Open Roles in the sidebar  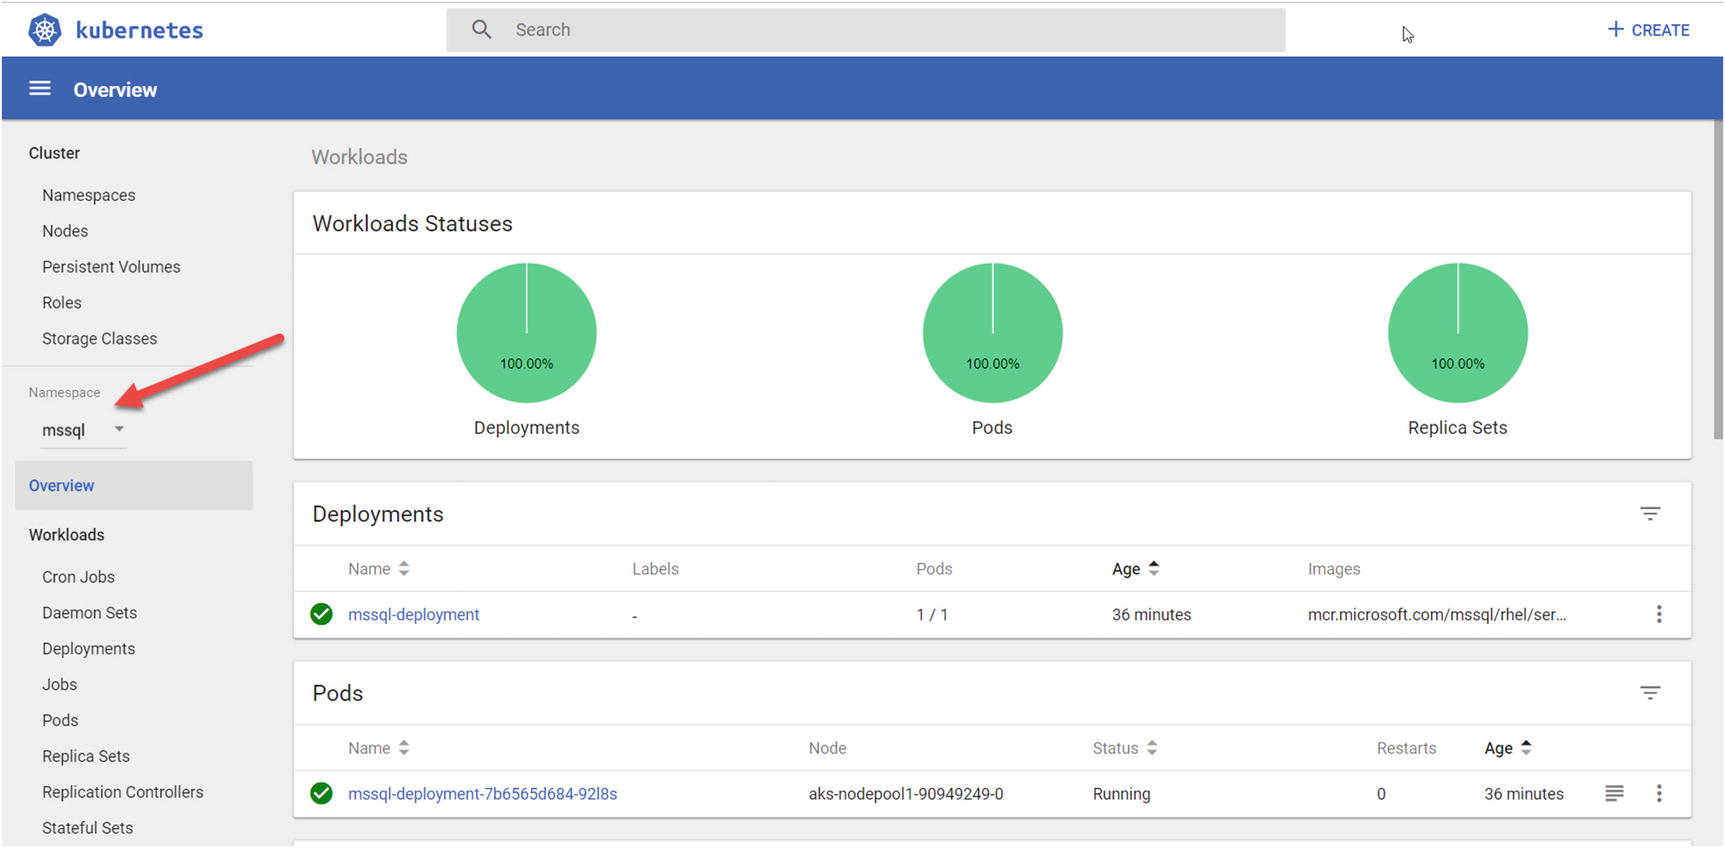coord(62,303)
